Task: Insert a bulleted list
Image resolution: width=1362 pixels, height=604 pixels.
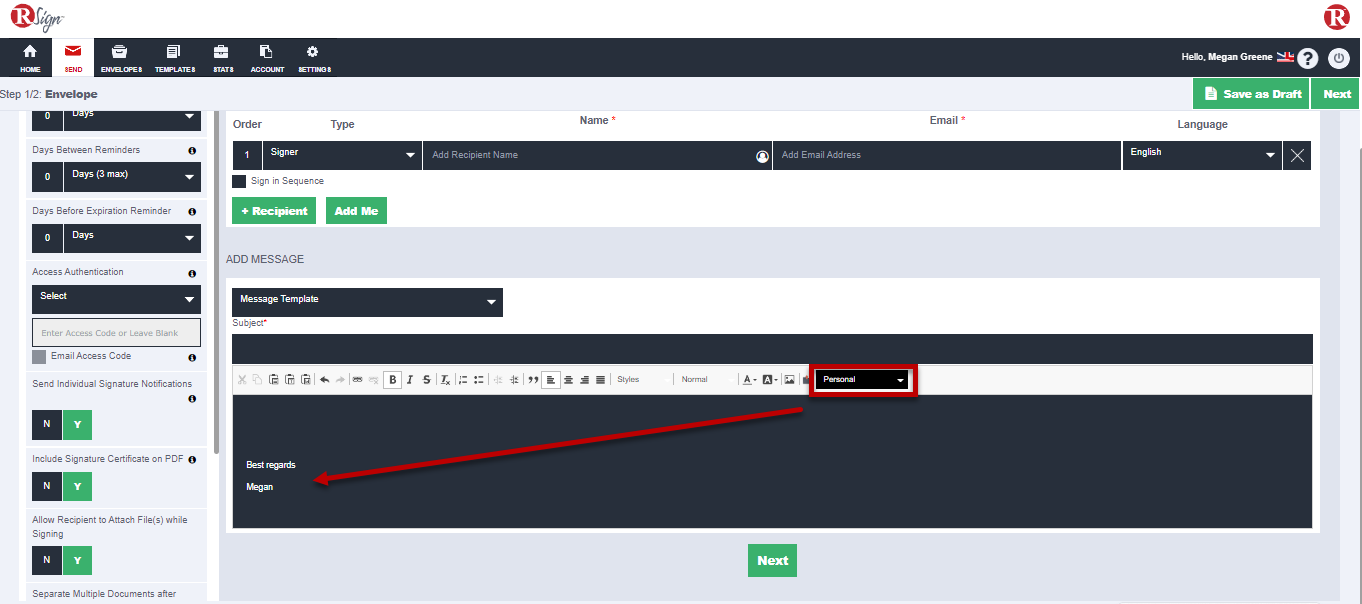Action: [x=479, y=379]
